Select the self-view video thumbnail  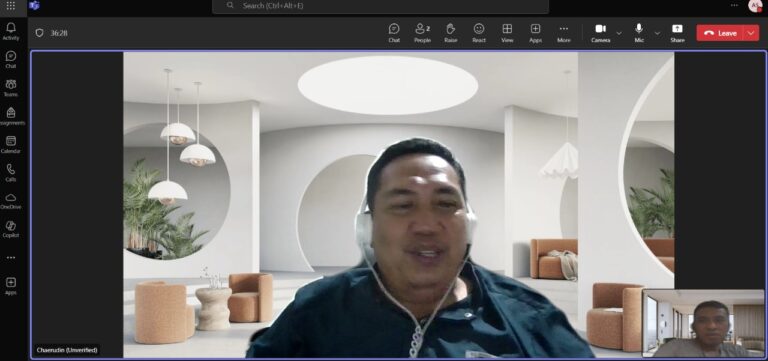[703, 323]
